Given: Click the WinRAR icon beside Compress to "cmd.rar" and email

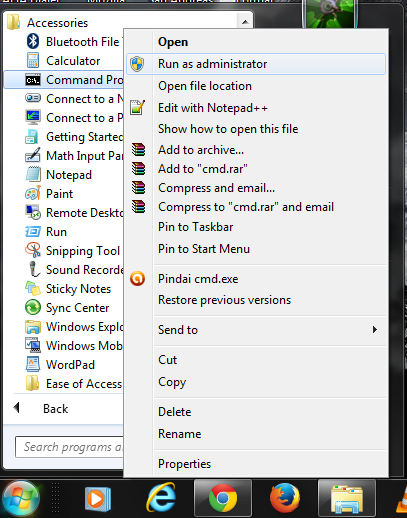Looking at the screenshot, I should tap(138, 207).
